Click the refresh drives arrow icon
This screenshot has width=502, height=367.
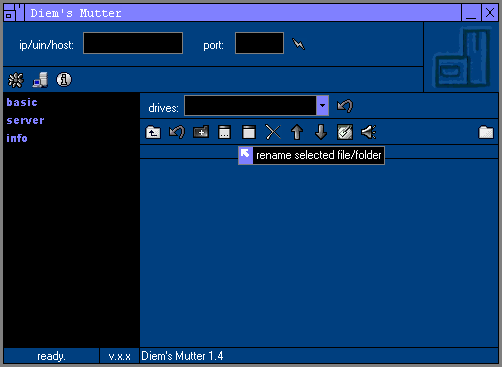(x=345, y=106)
